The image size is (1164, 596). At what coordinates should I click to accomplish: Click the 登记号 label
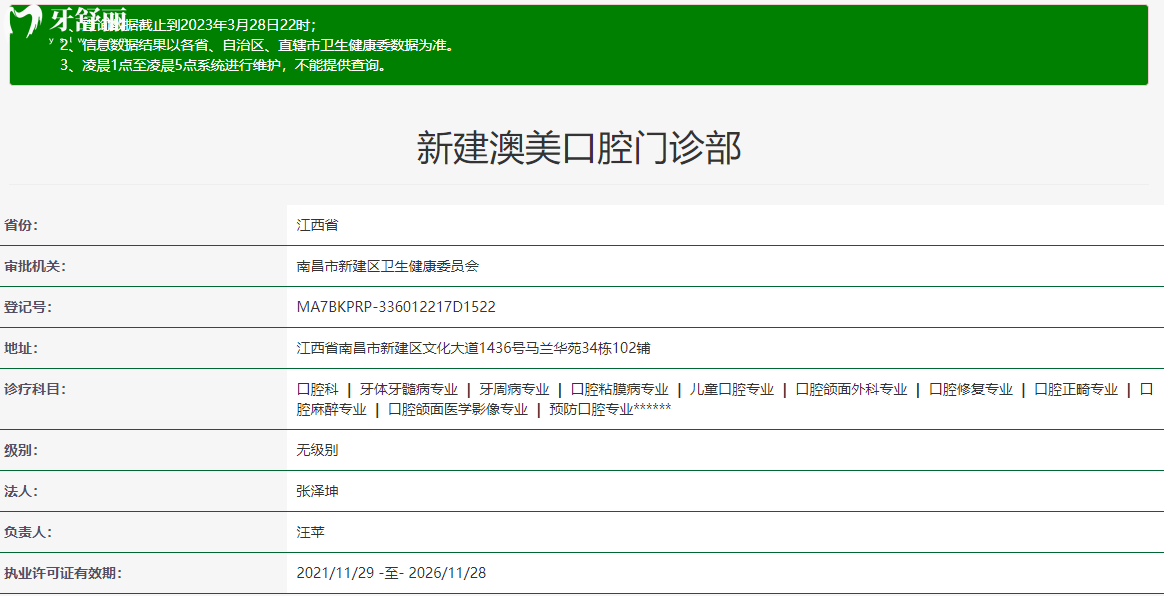tap(28, 307)
